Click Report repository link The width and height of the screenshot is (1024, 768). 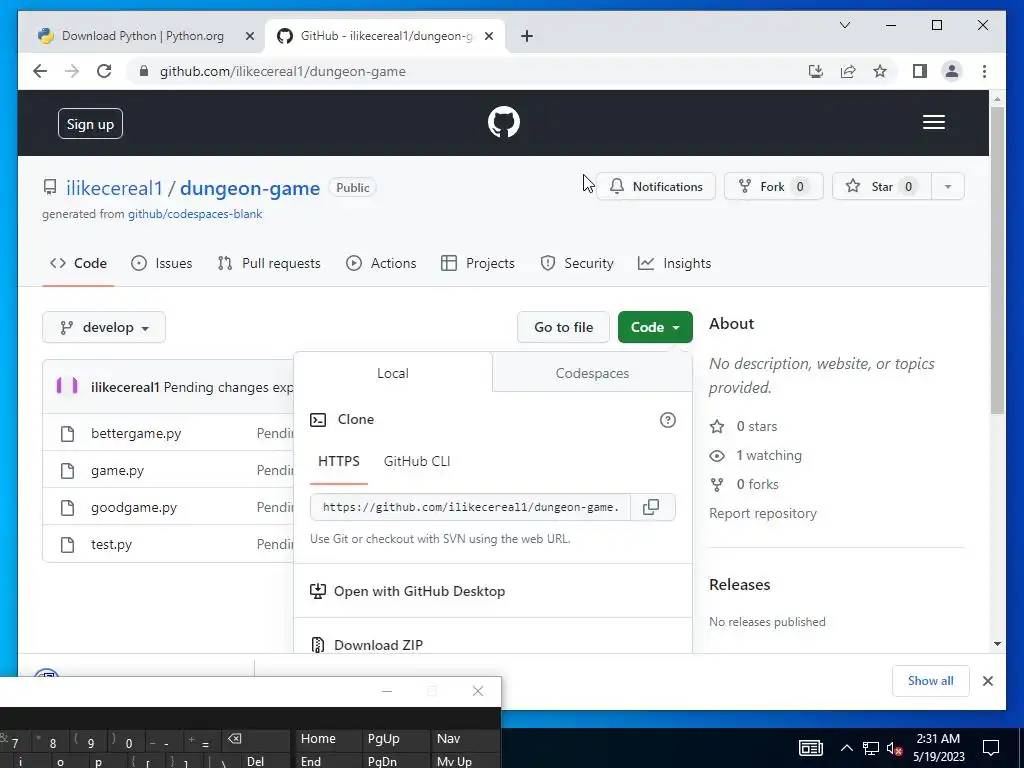[763, 513]
